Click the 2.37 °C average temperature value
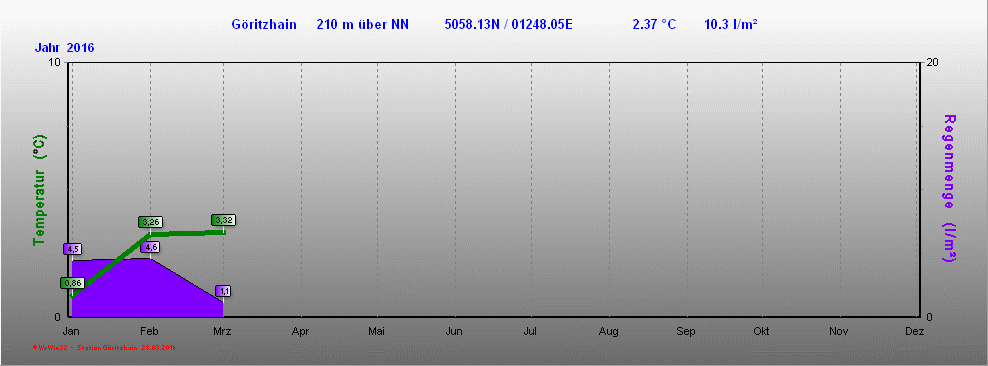Viewport: 988px width, 366px height. [654, 25]
